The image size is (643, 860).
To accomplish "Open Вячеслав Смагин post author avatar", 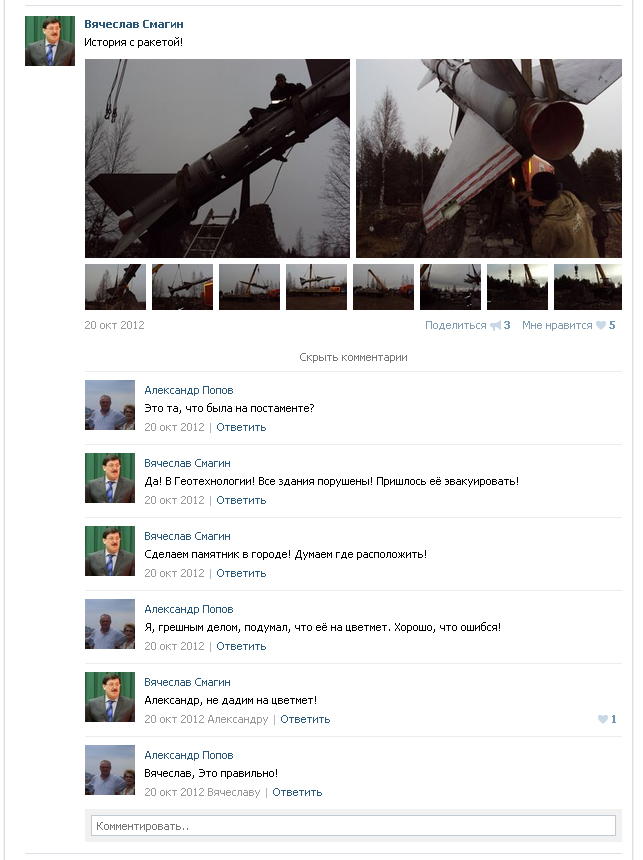I will point(50,41).
